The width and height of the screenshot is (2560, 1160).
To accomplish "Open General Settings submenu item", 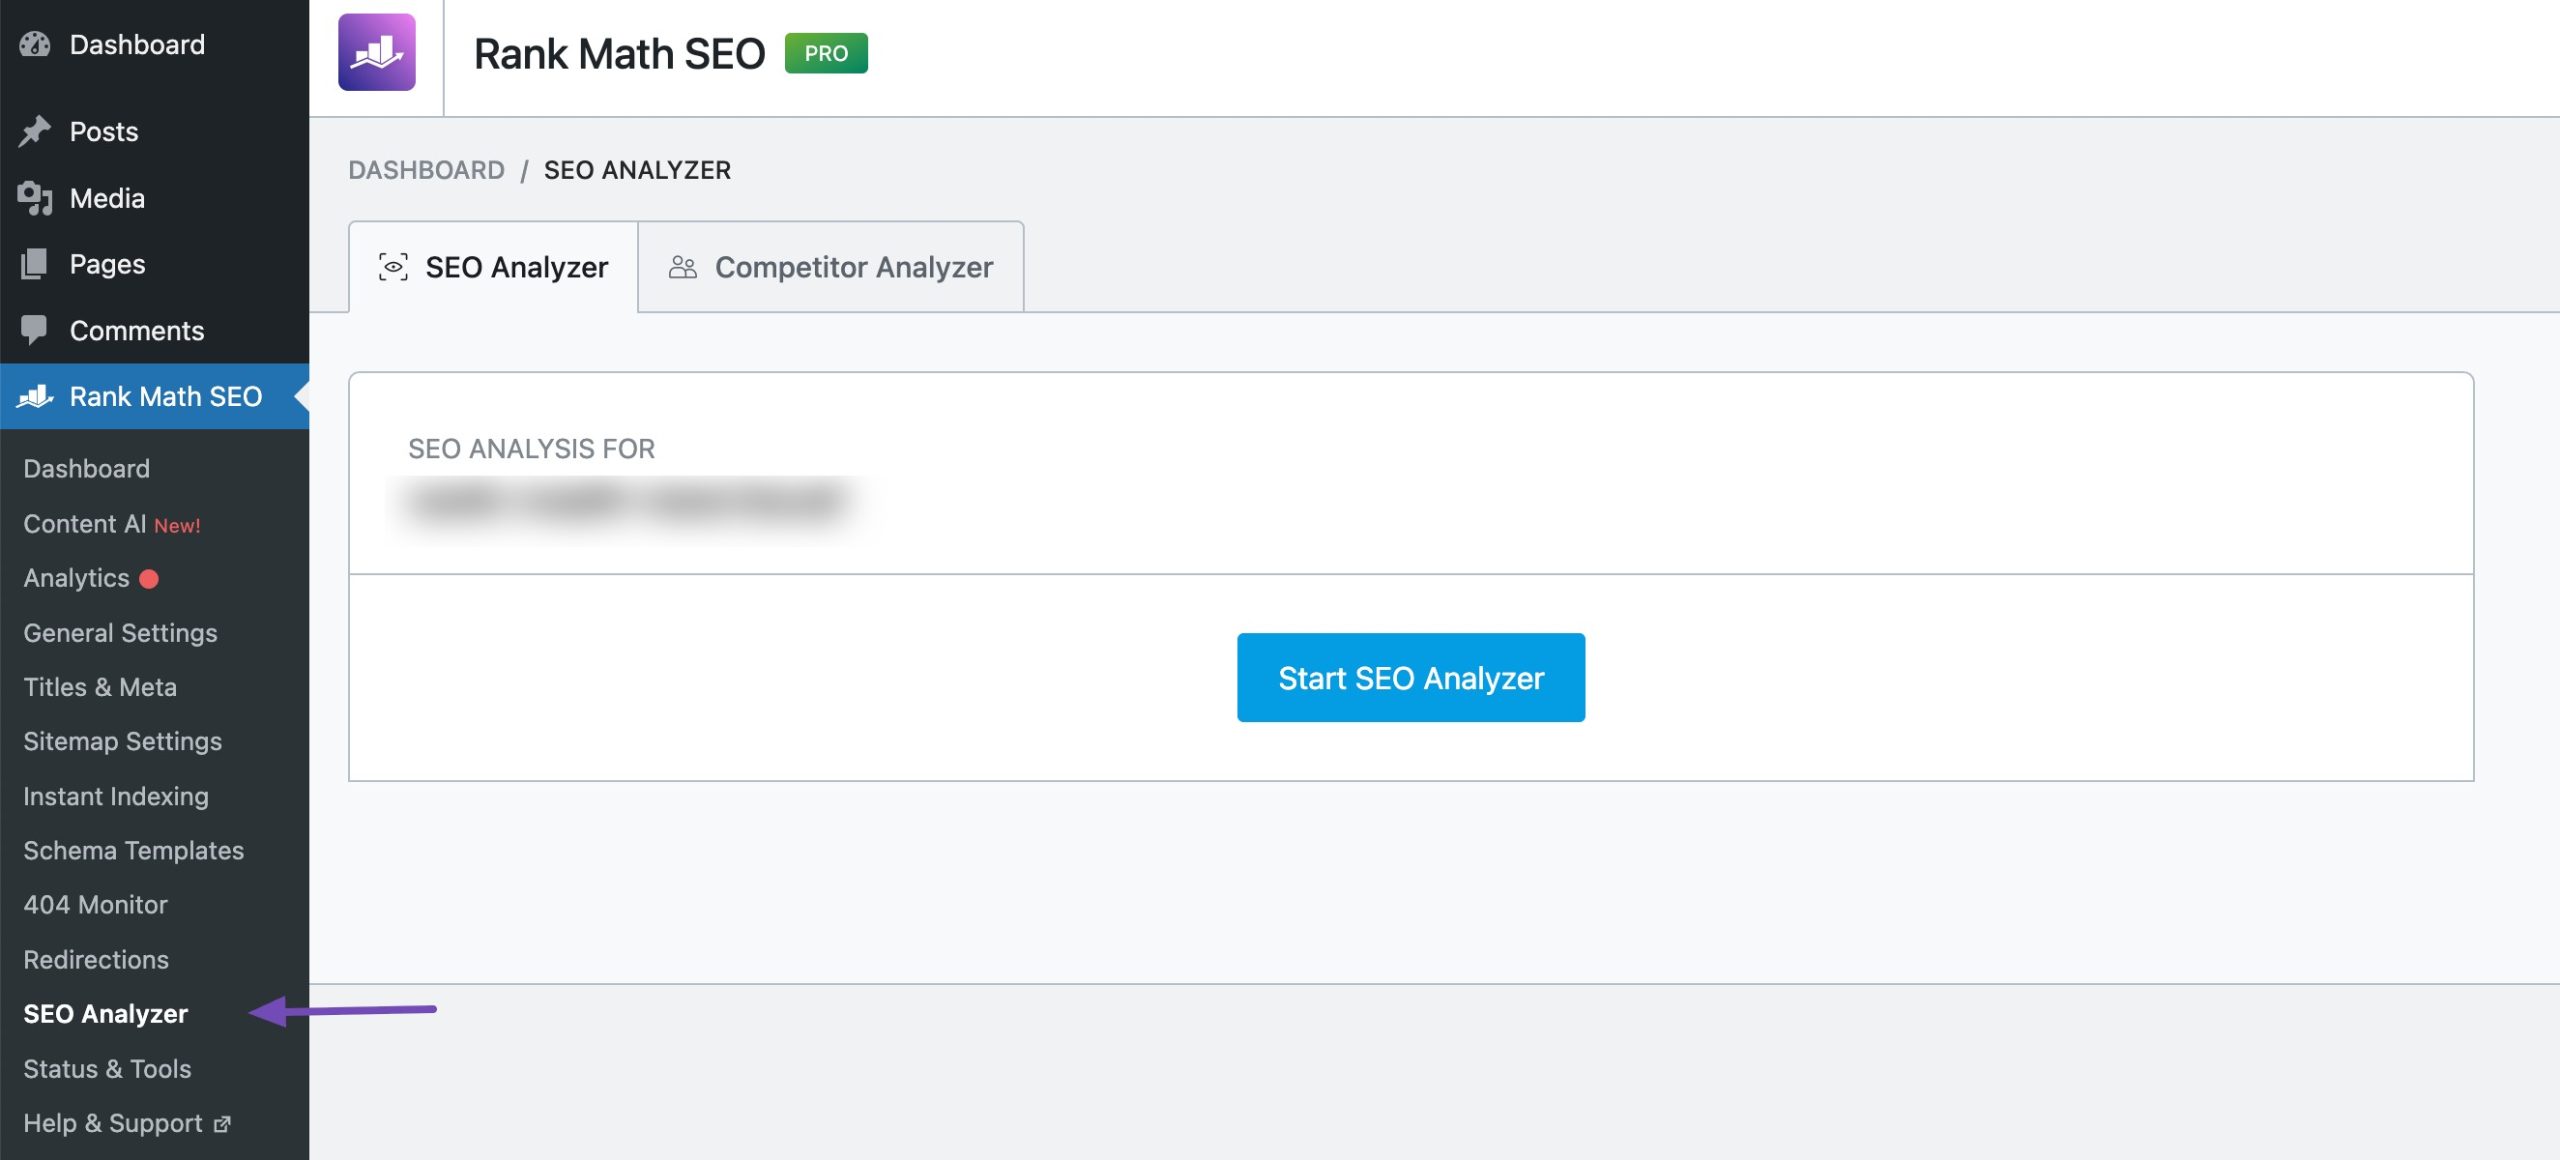I will coord(120,633).
